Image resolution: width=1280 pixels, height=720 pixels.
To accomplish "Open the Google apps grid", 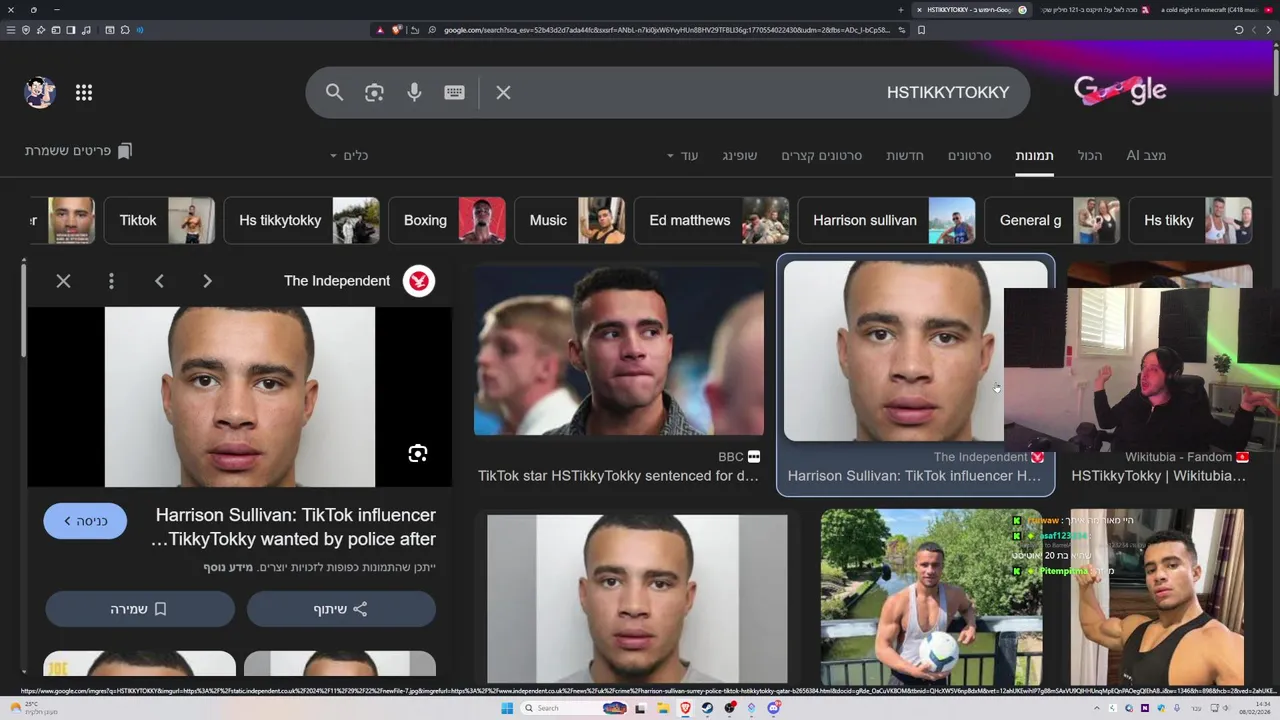I will pos(84,92).
